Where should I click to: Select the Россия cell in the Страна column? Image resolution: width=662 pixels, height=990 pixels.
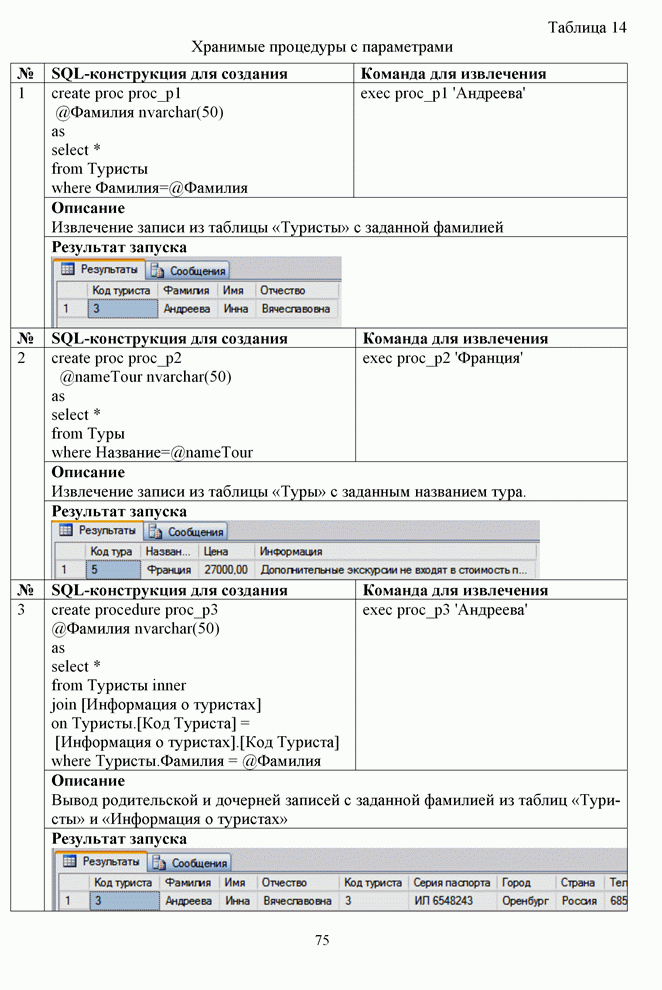[x=578, y=901]
